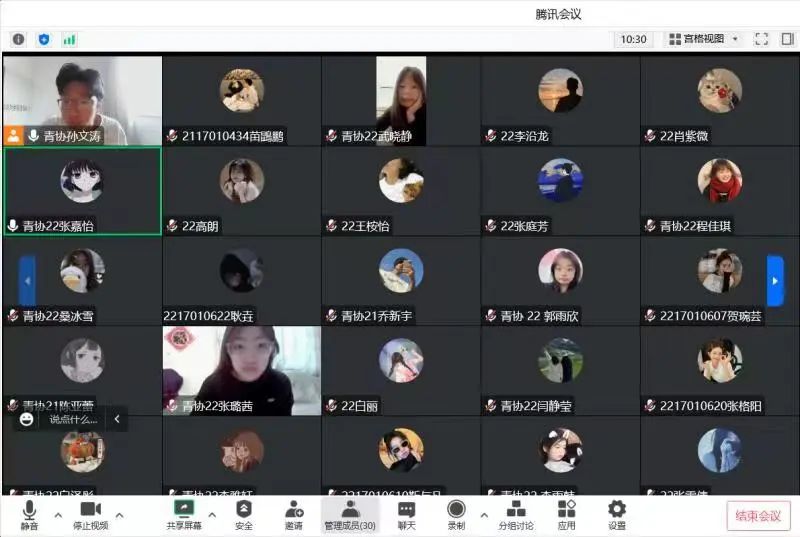800x537 pixels.
Task: Start screen sharing with 共享屏幕
Action: 184,515
